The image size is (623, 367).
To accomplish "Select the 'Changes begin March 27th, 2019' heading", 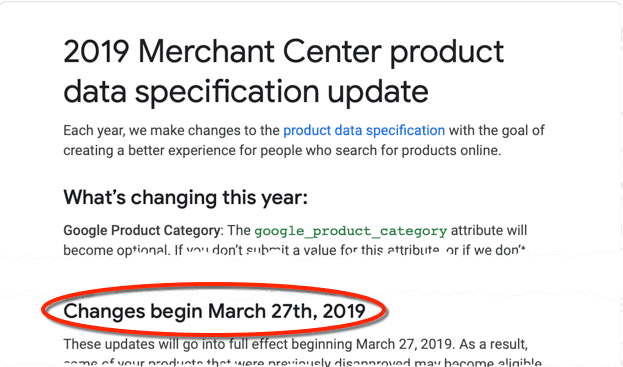I will click(x=214, y=311).
